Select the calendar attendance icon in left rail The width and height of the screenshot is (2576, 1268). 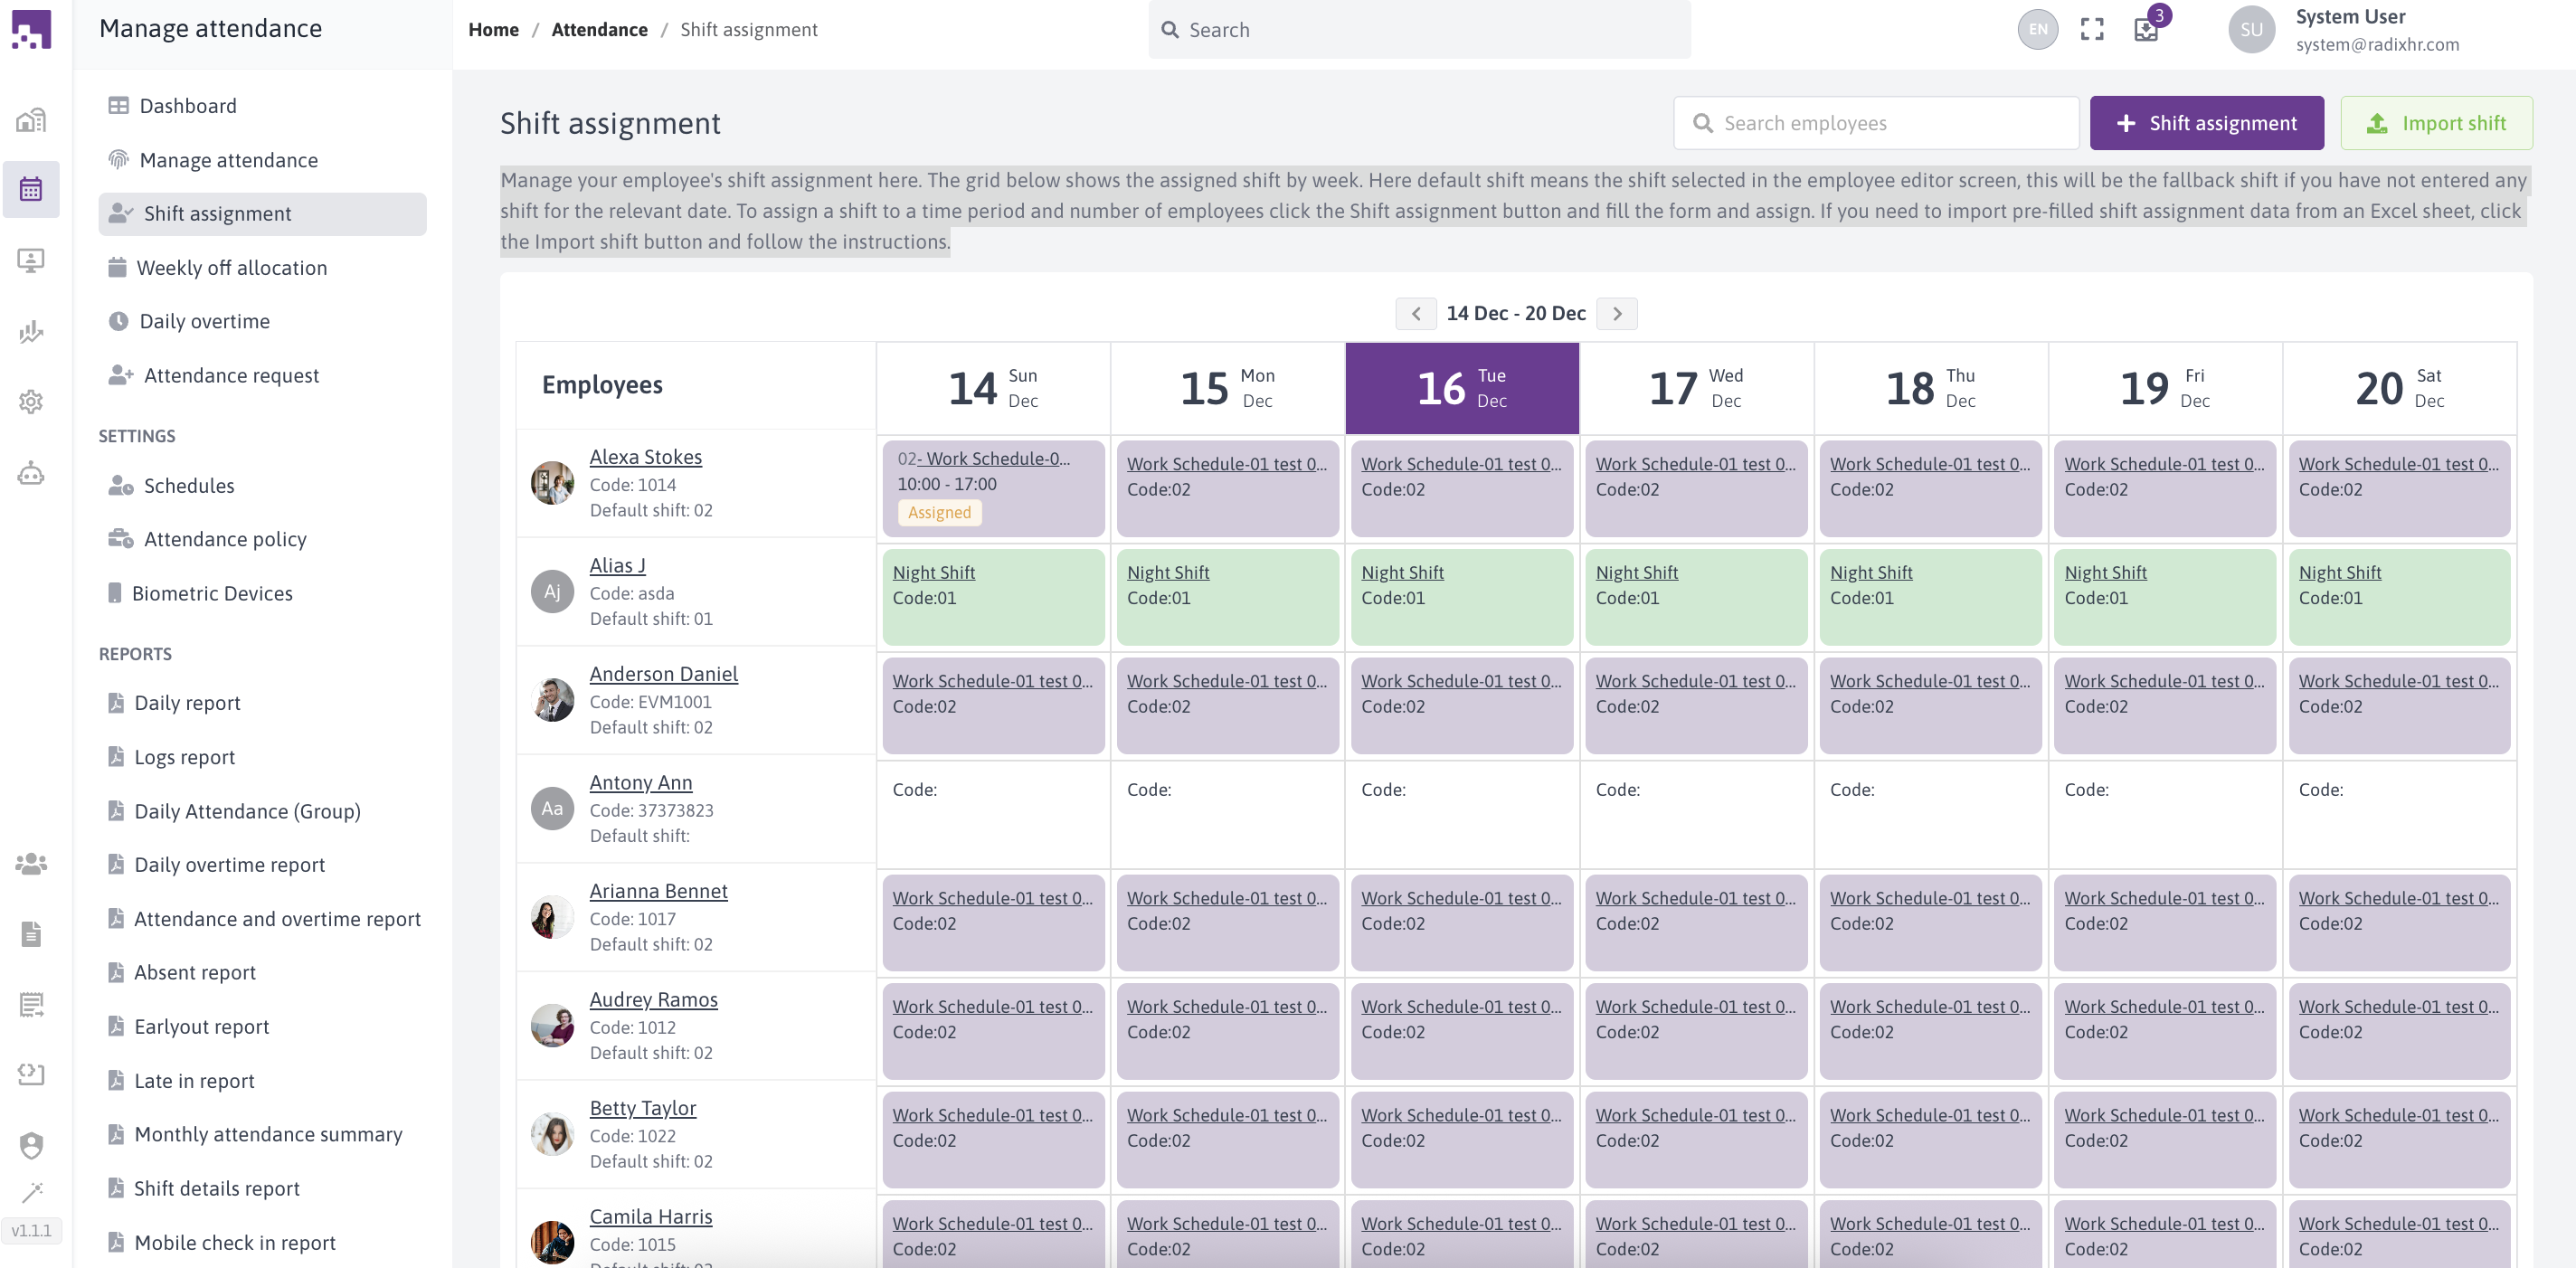pyautogui.click(x=31, y=189)
